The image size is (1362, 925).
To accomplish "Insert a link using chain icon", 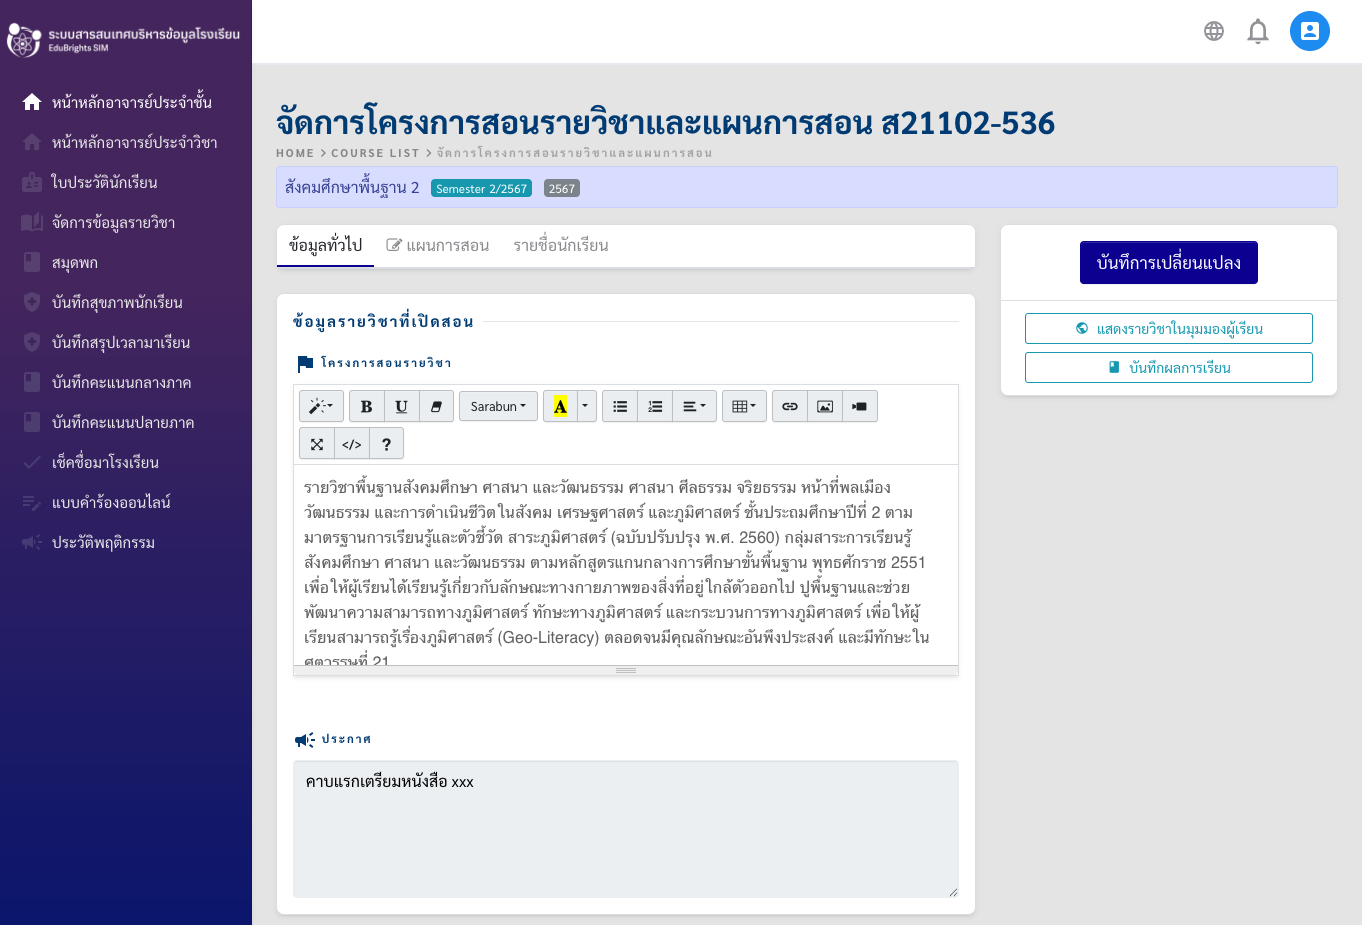I will click(x=789, y=406).
